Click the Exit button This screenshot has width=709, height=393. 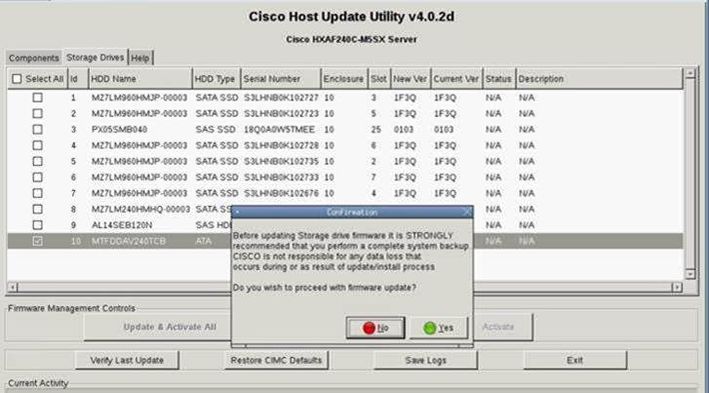[x=575, y=360]
